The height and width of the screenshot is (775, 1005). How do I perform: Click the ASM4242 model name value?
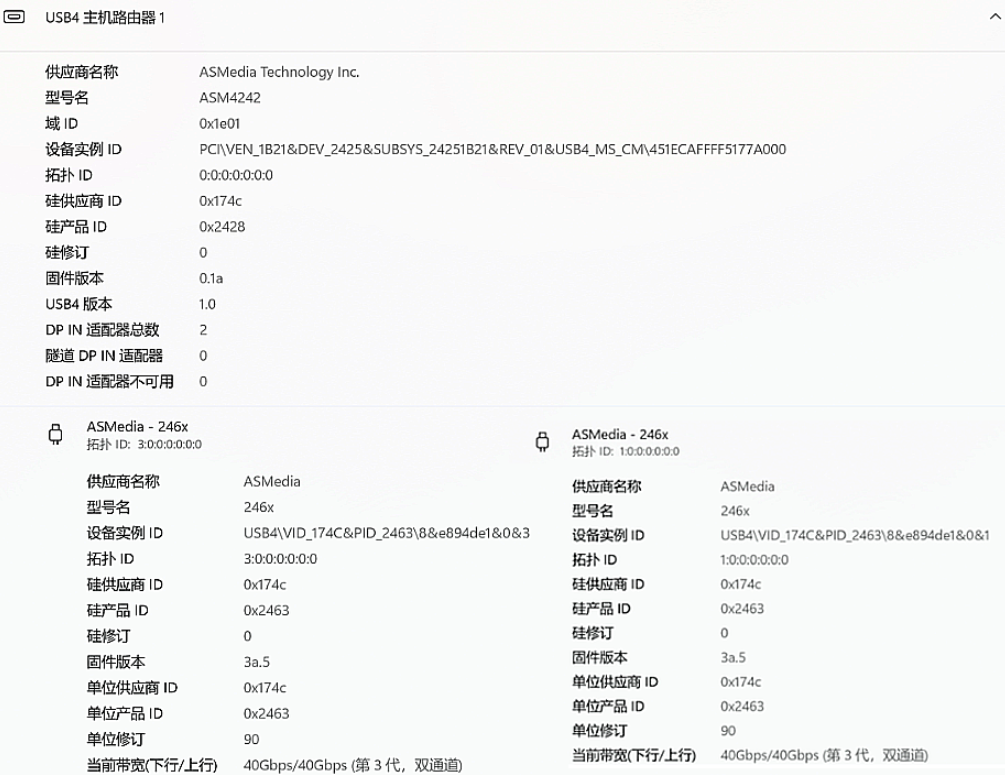point(230,98)
